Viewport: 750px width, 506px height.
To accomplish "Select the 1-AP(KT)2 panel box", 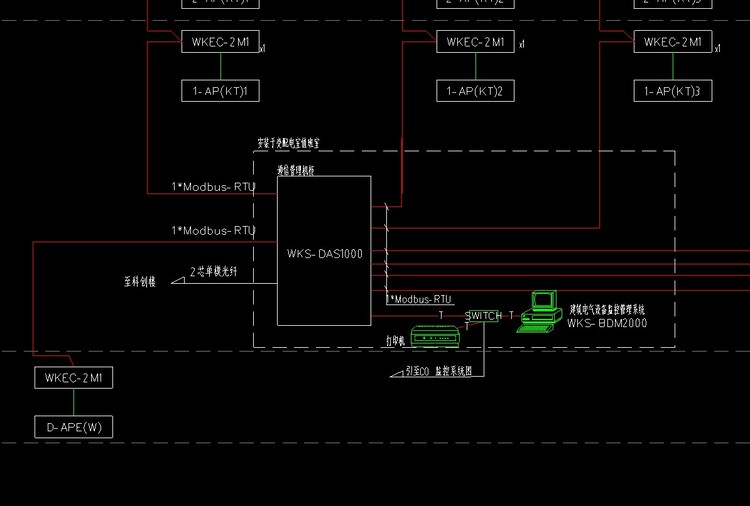I will click(475, 92).
